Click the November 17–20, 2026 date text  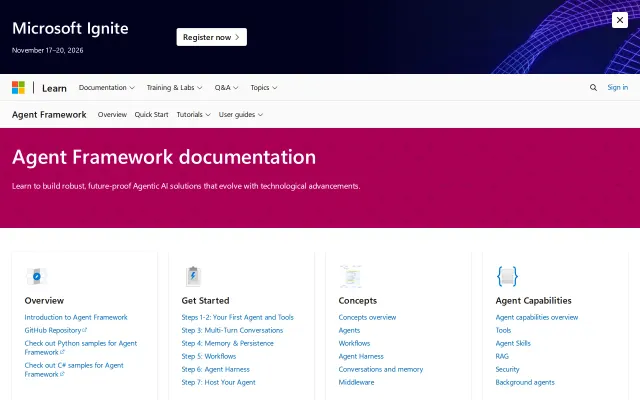[48, 50]
